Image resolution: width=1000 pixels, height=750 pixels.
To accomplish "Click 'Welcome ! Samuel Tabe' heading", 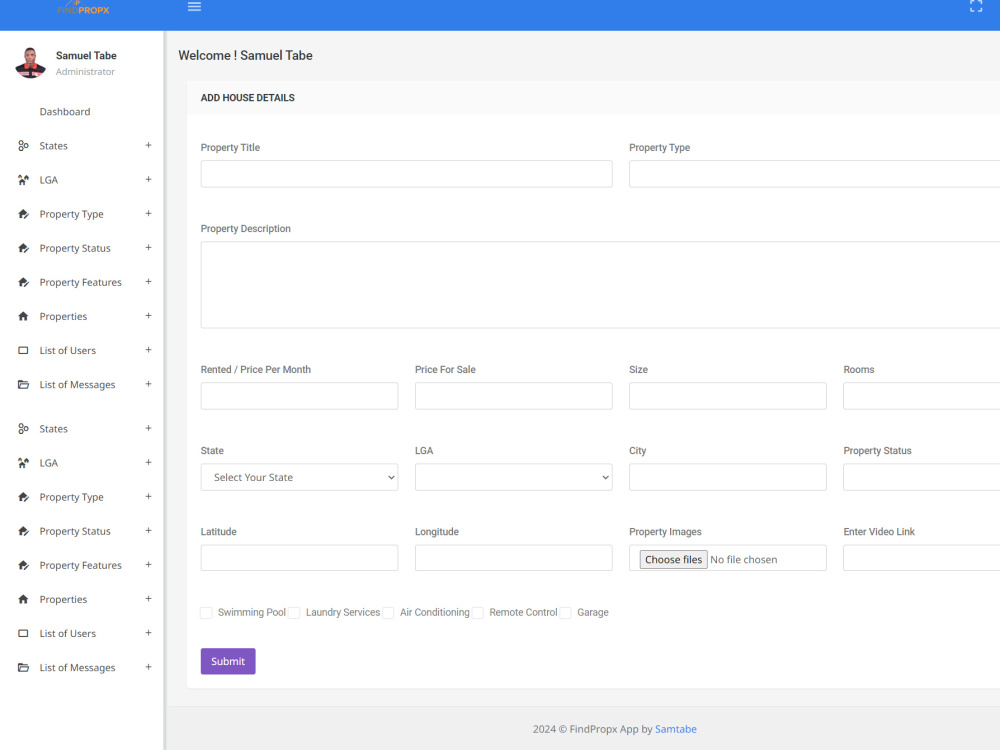I will [x=246, y=55].
